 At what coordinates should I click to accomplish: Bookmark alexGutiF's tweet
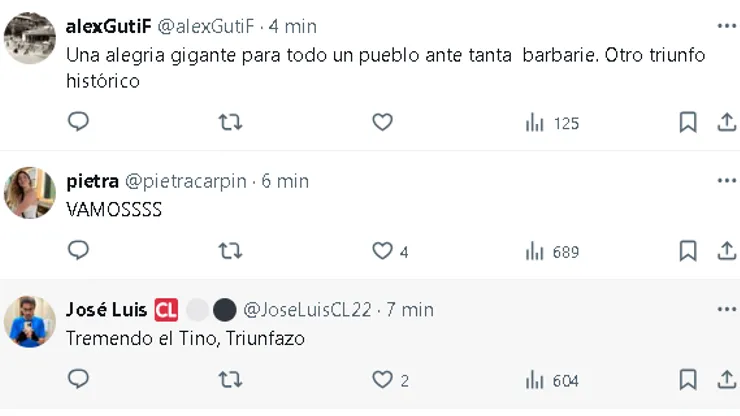click(x=688, y=122)
